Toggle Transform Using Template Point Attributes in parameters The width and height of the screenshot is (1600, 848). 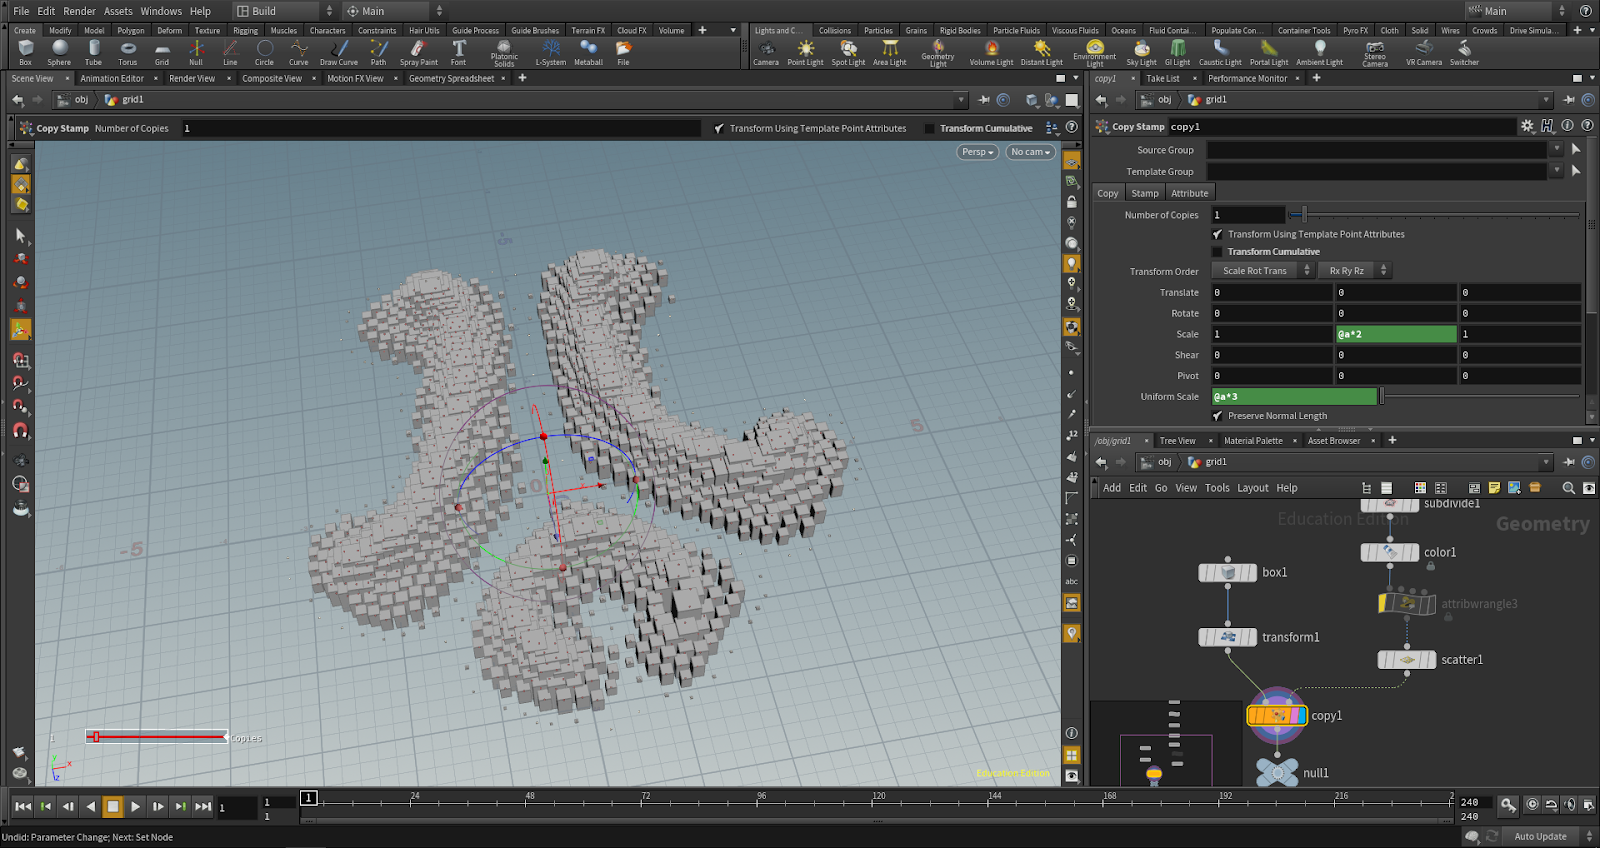(1217, 234)
